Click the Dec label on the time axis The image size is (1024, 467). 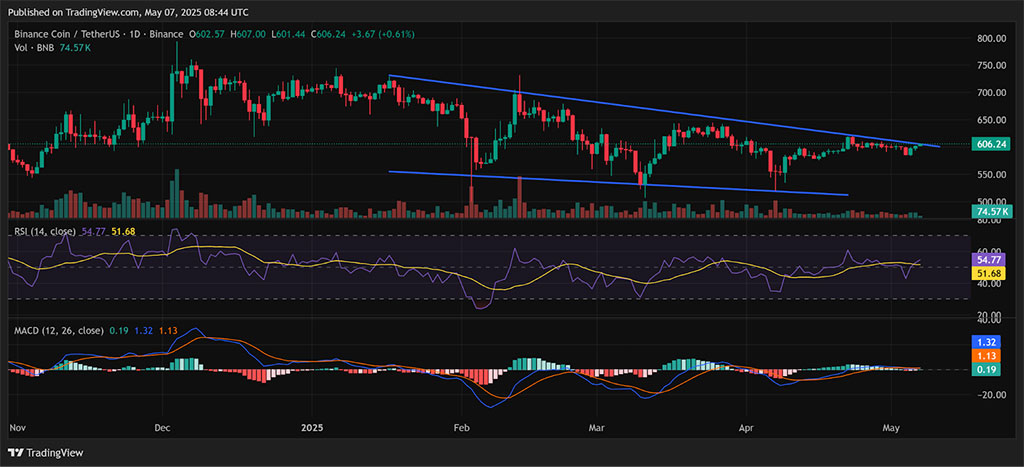[x=163, y=428]
